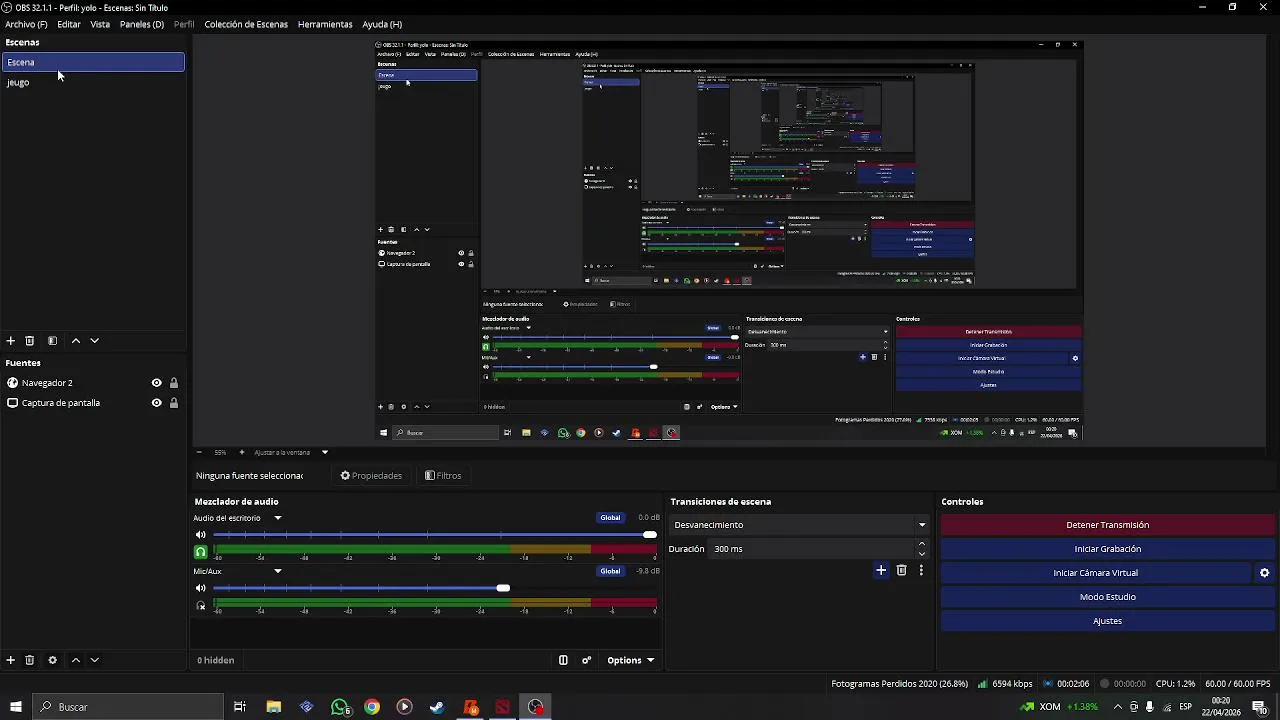Click Iniciar Grabación

pos(1107,549)
